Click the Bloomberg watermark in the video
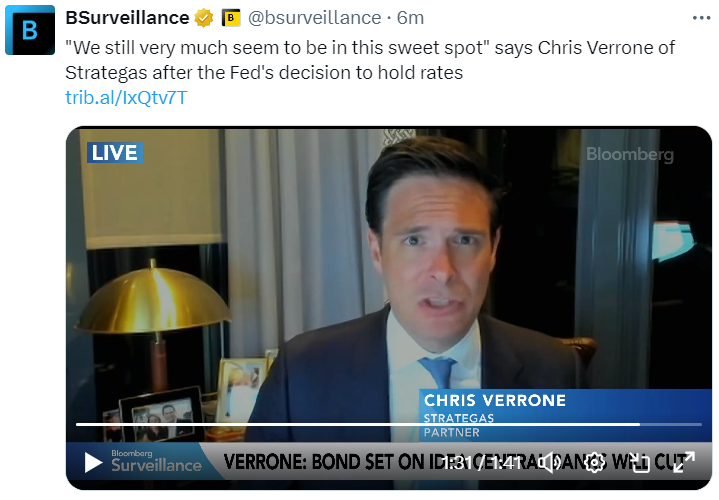This screenshot has height=500, width=719. click(x=630, y=155)
